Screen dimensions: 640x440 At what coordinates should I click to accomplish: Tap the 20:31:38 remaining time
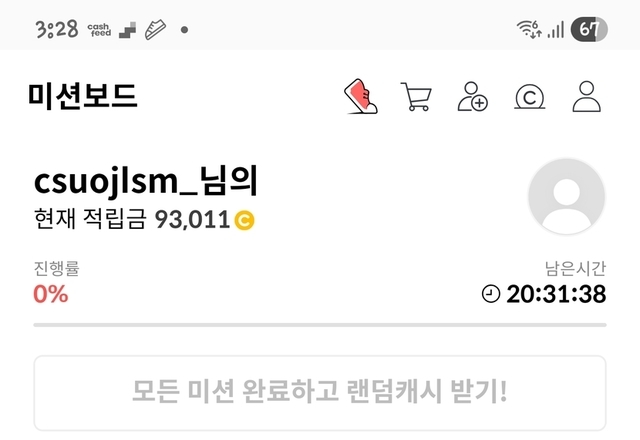click(556, 294)
